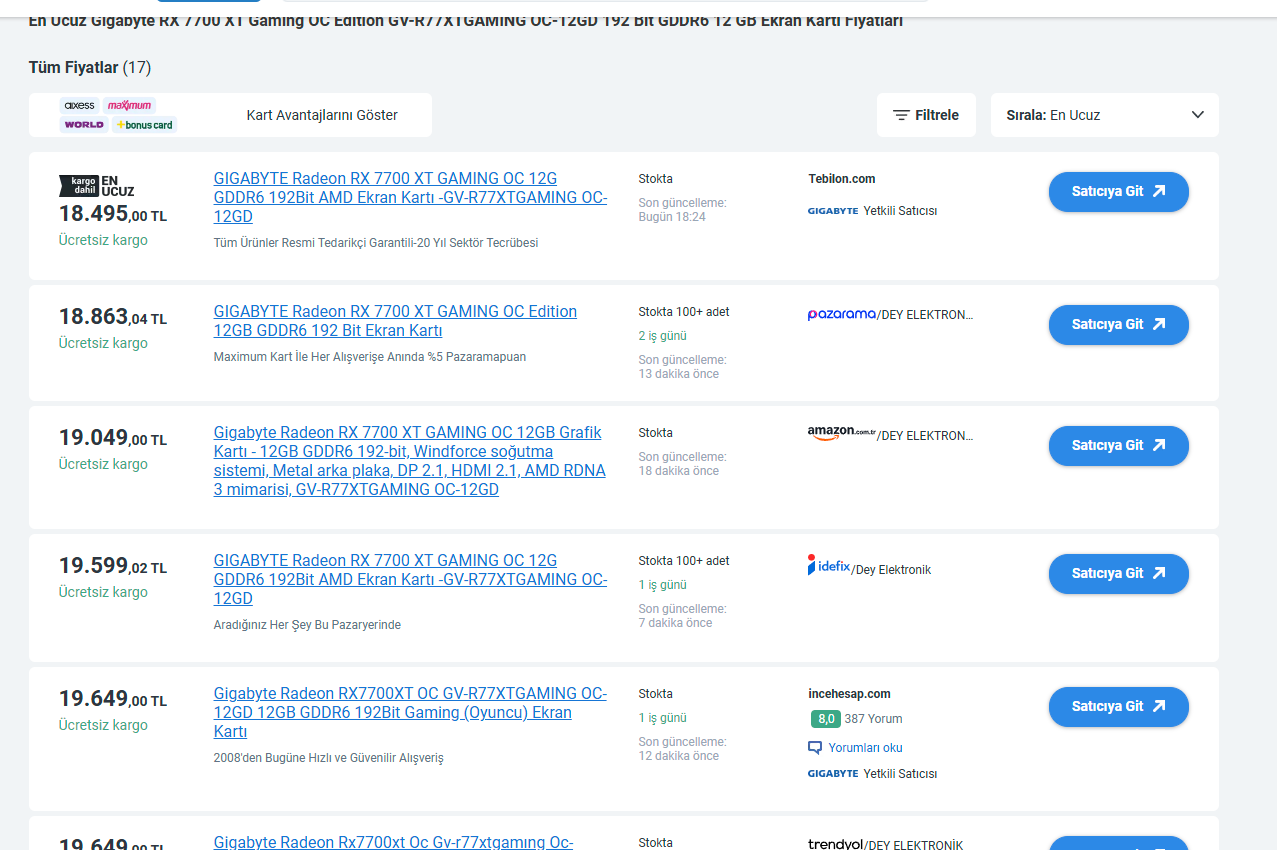Click the kargo dahil En Ucuz badge
Image resolution: width=1277 pixels, height=850 pixels.
click(97, 185)
